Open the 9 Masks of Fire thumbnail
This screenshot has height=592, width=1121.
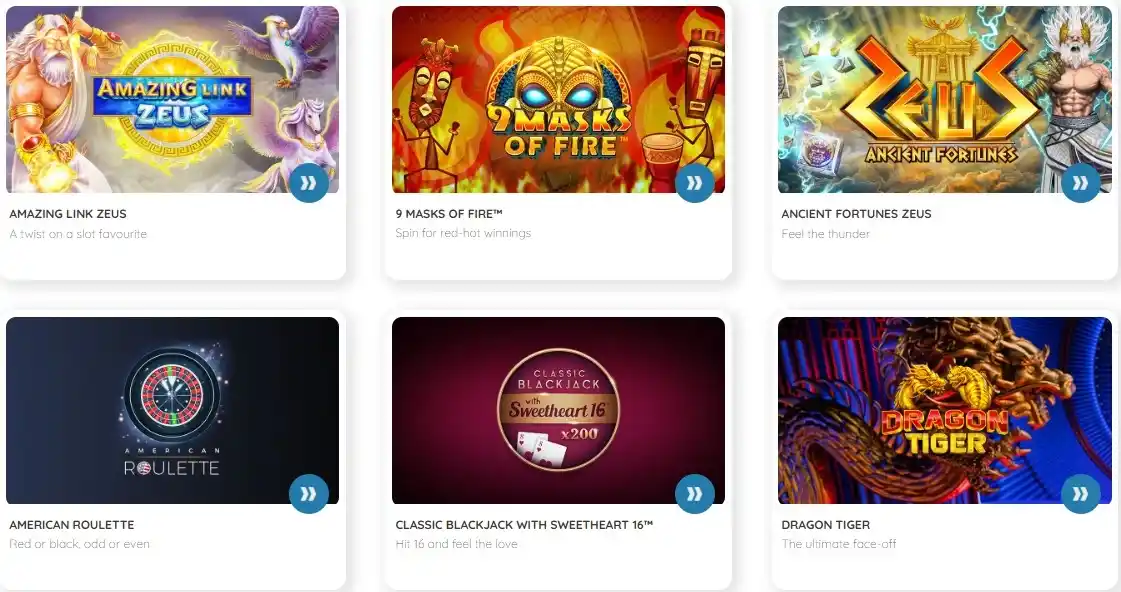tap(558, 99)
